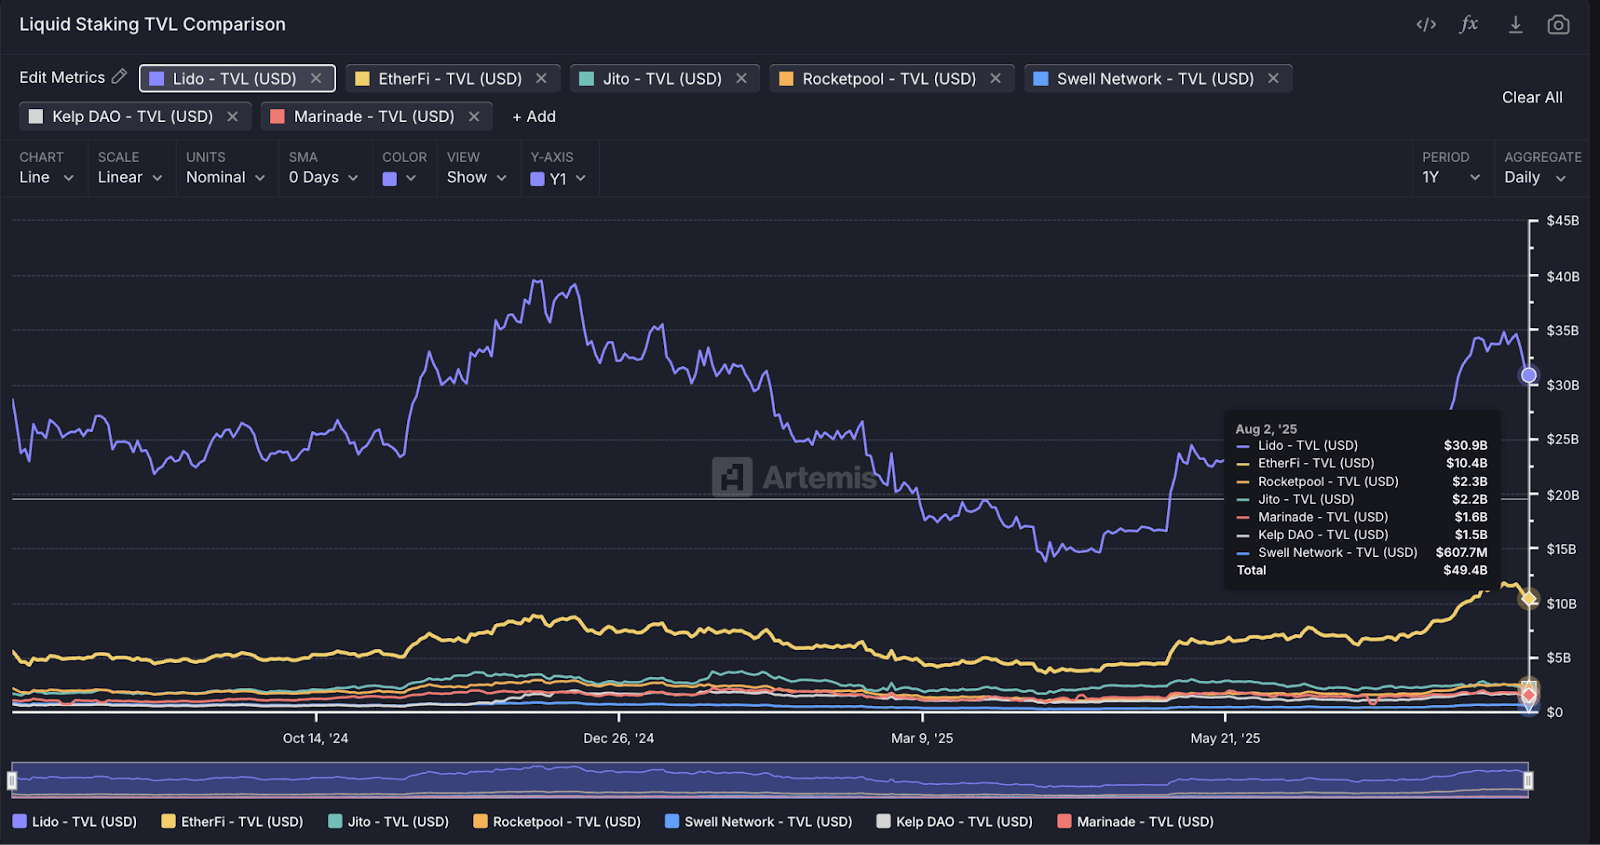Toggle Marinade - TVL (USD) in bottom legend
This screenshot has height=845, width=1600.
point(1136,821)
